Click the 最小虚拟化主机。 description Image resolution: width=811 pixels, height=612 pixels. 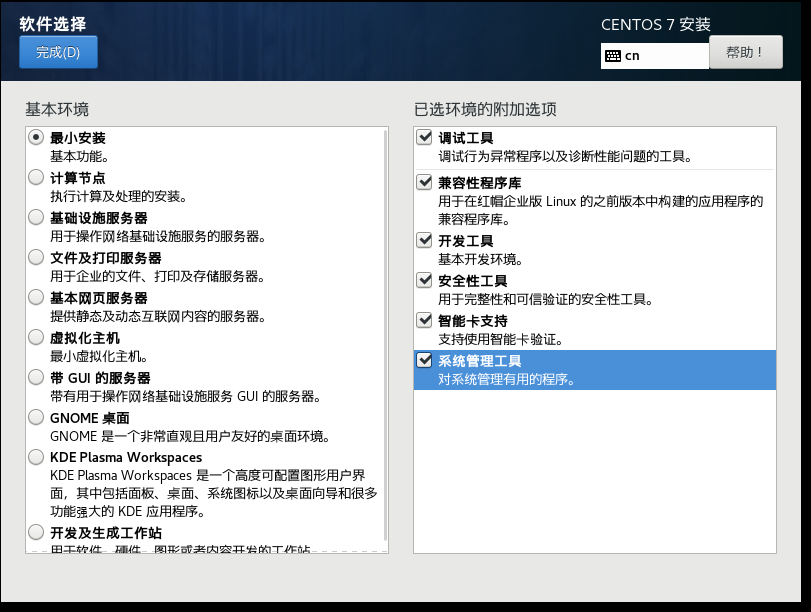[99, 356]
